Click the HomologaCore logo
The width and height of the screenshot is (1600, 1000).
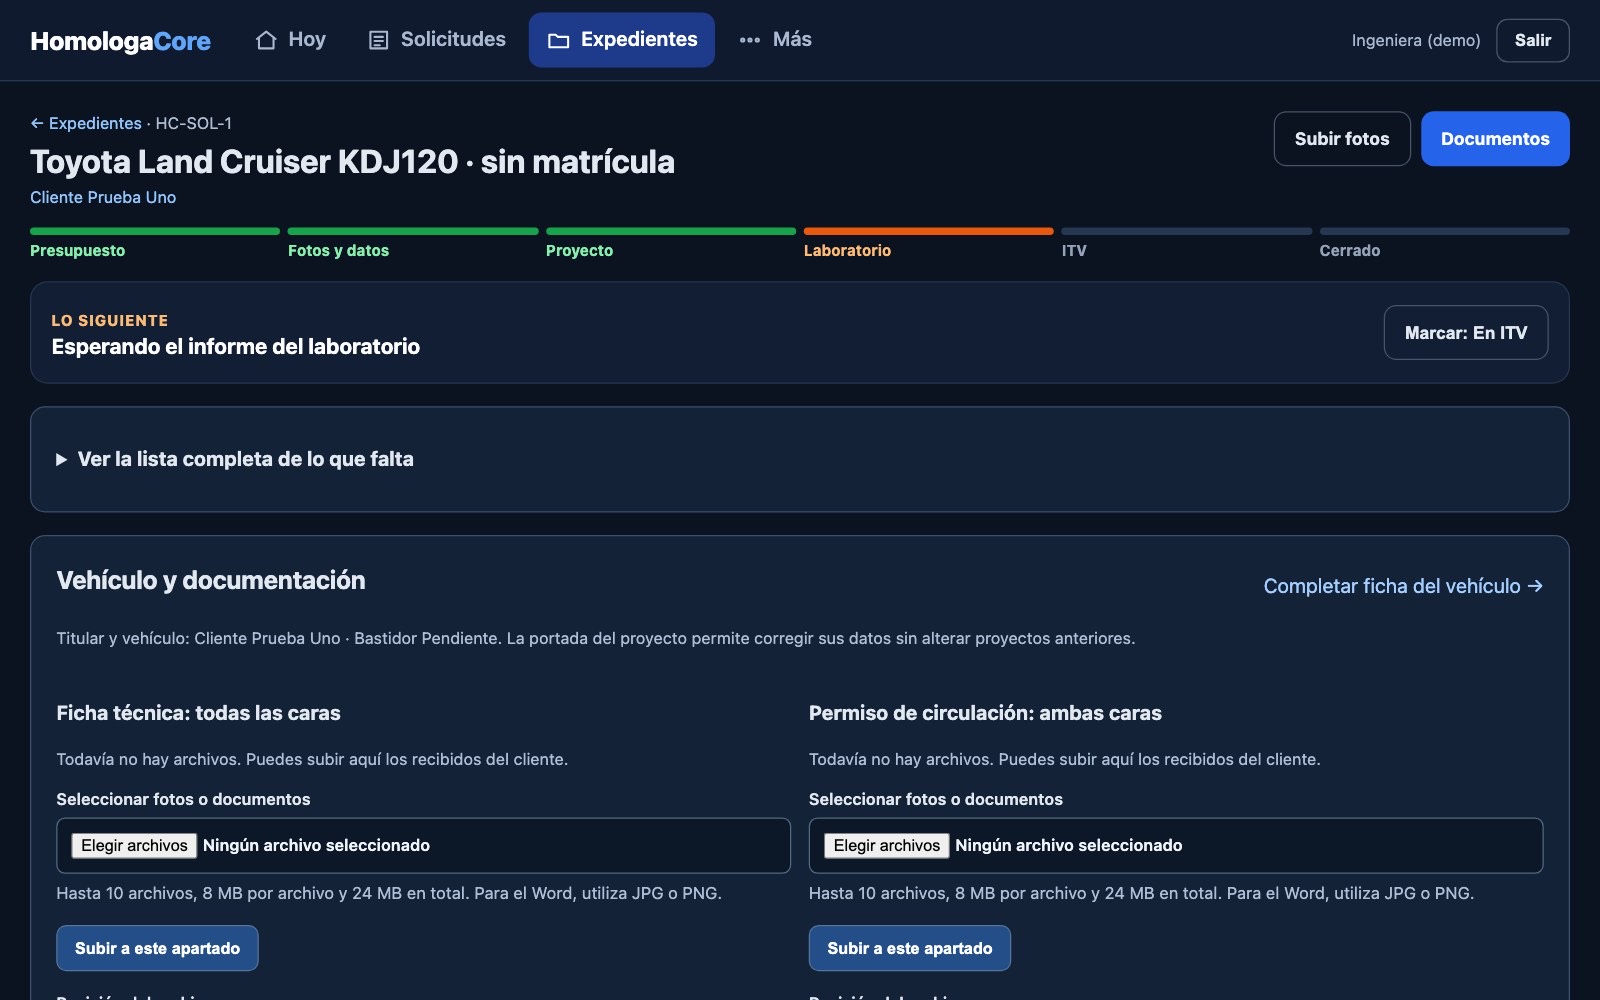(x=120, y=41)
